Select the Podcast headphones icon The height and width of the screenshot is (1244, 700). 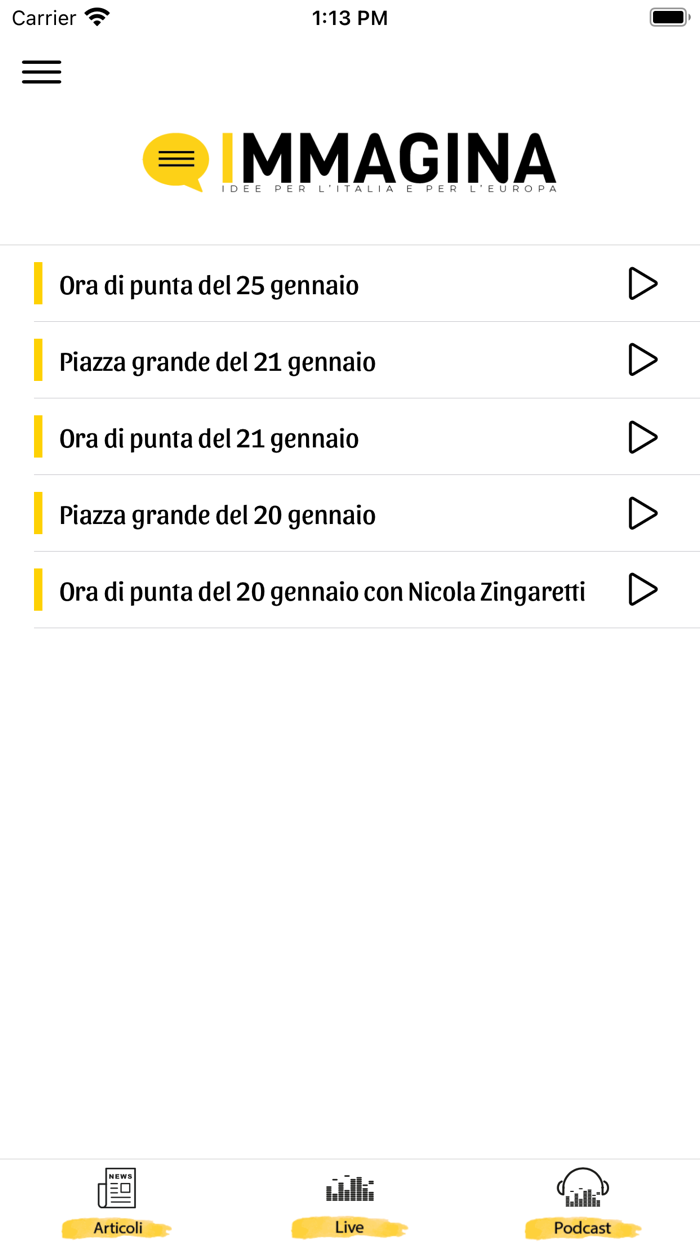point(583,1188)
